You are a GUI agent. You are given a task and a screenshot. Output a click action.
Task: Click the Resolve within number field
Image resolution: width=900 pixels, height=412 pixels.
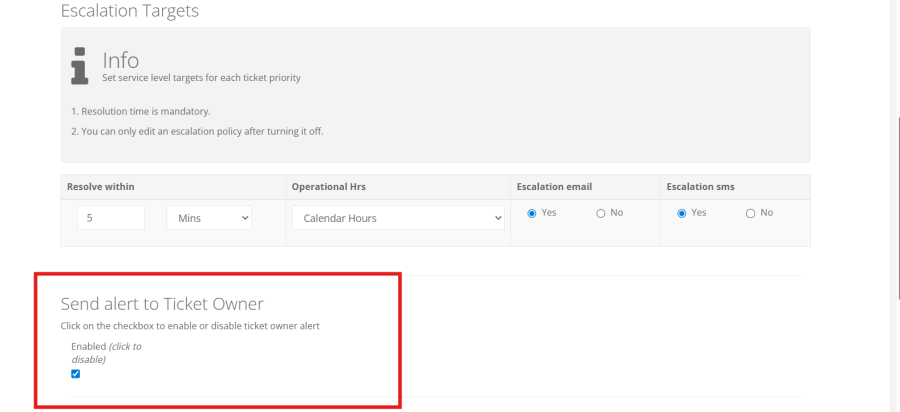(111, 218)
